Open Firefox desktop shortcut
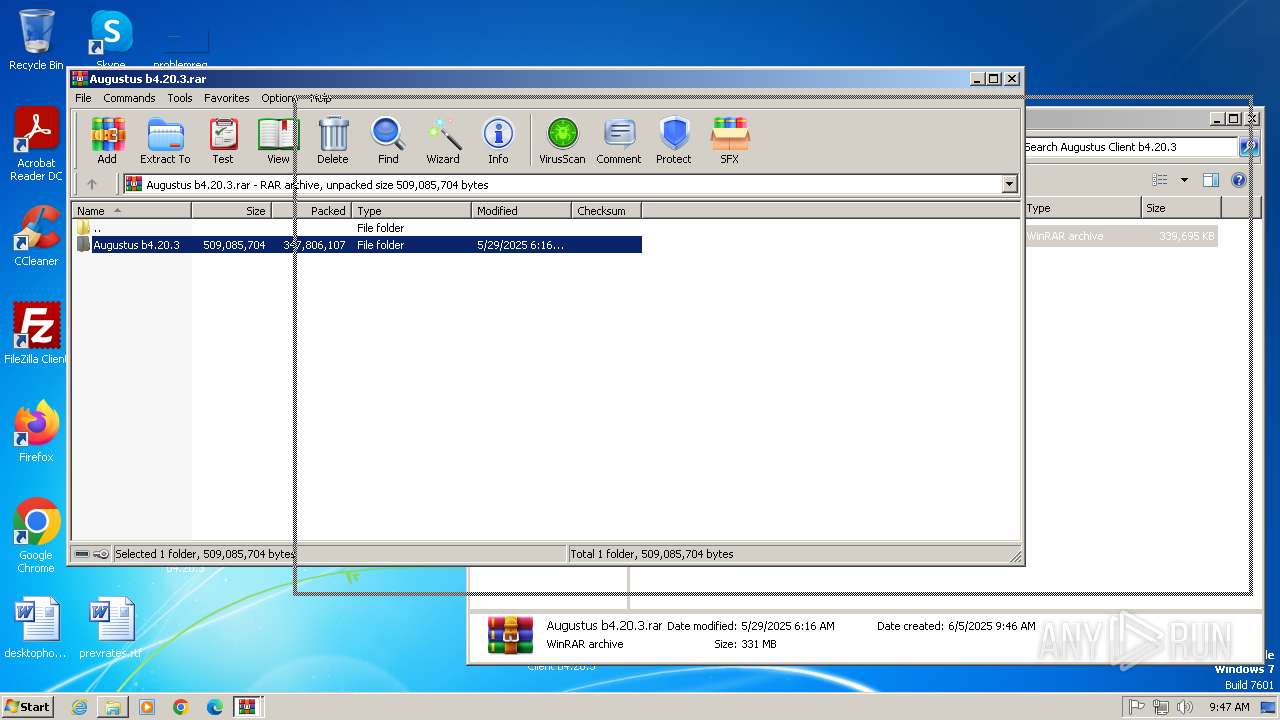Viewport: 1280px width, 720px height. coord(36,431)
